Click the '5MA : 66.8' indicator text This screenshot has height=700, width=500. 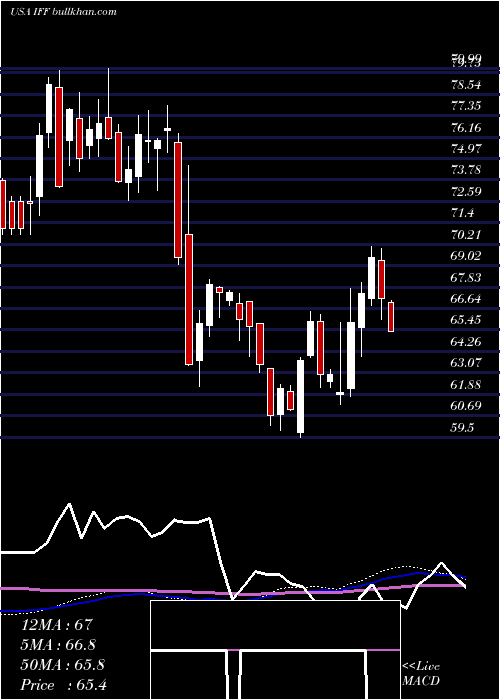58,644
